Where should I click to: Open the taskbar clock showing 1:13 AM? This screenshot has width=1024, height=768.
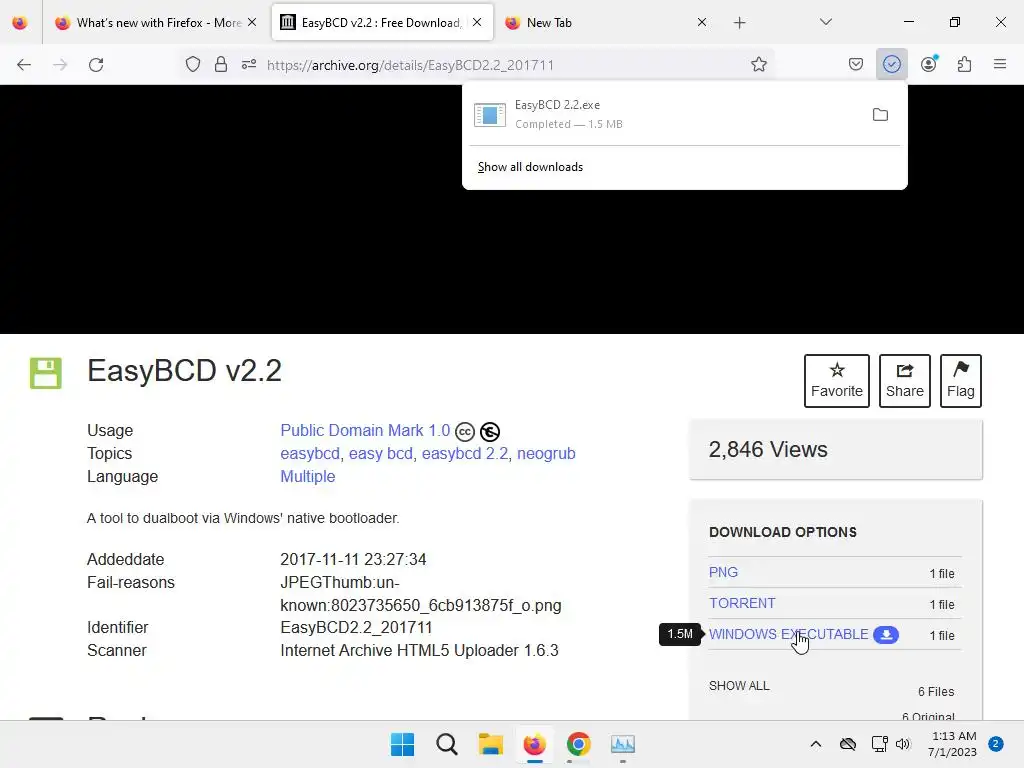952,744
